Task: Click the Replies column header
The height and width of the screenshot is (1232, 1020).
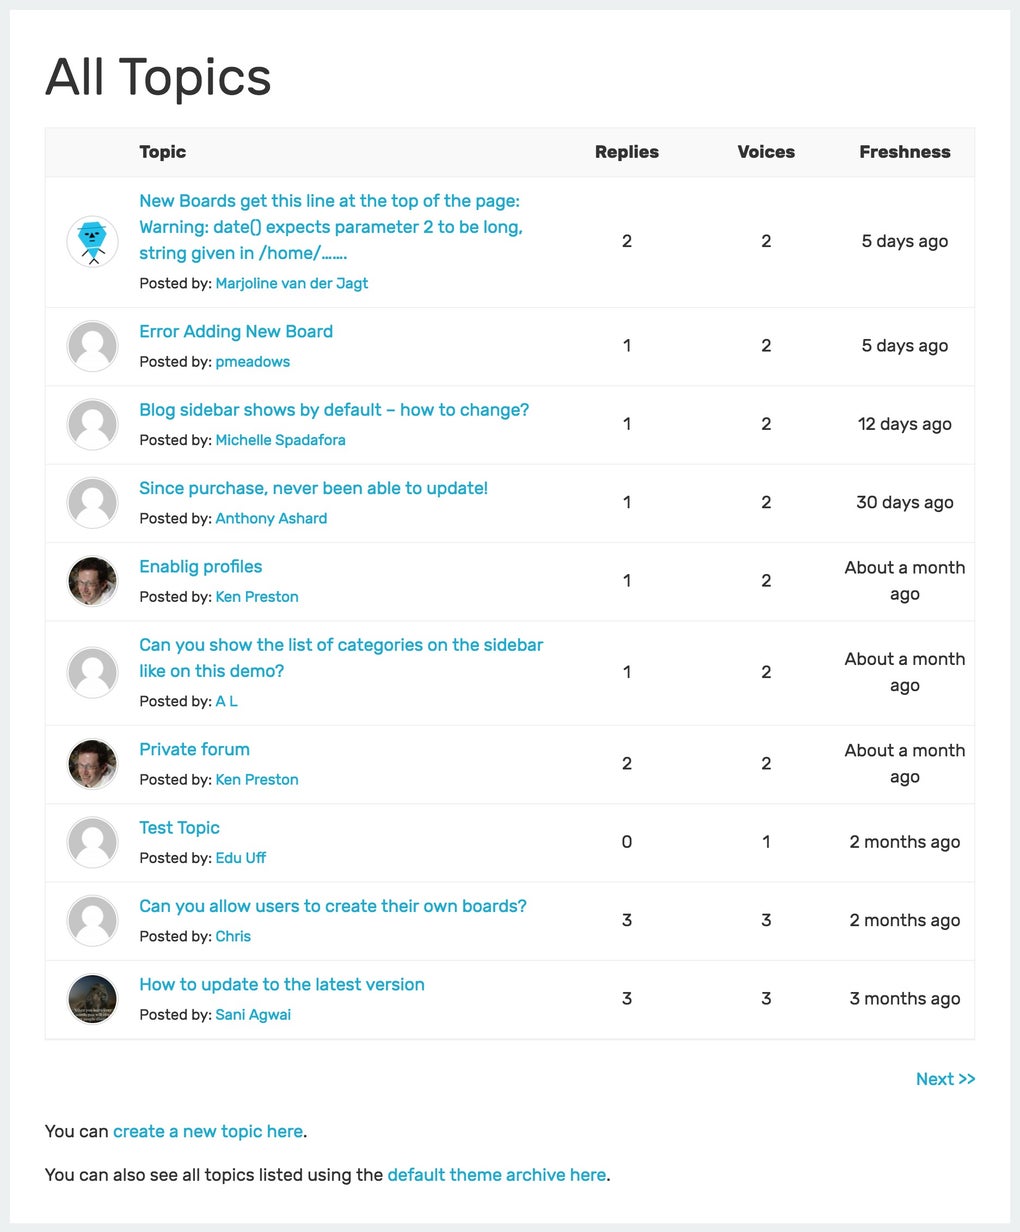Action: [626, 152]
